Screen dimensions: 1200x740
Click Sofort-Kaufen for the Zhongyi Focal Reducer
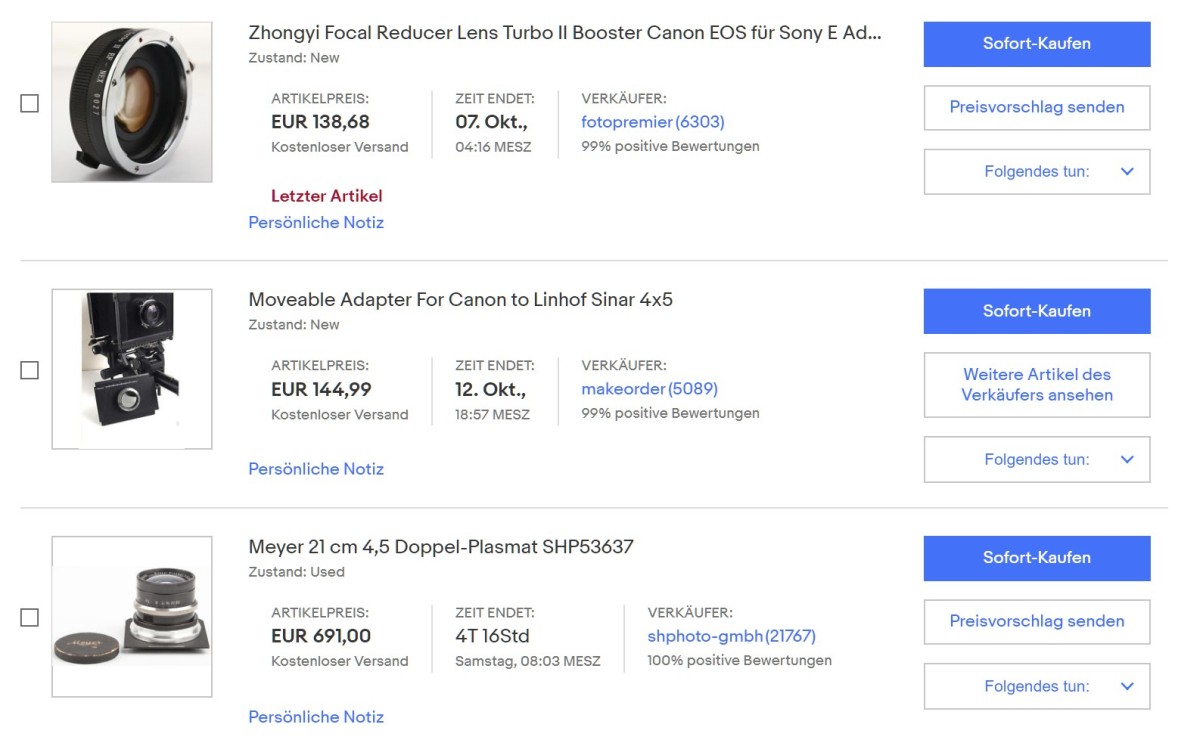click(x=1036, y=44)
